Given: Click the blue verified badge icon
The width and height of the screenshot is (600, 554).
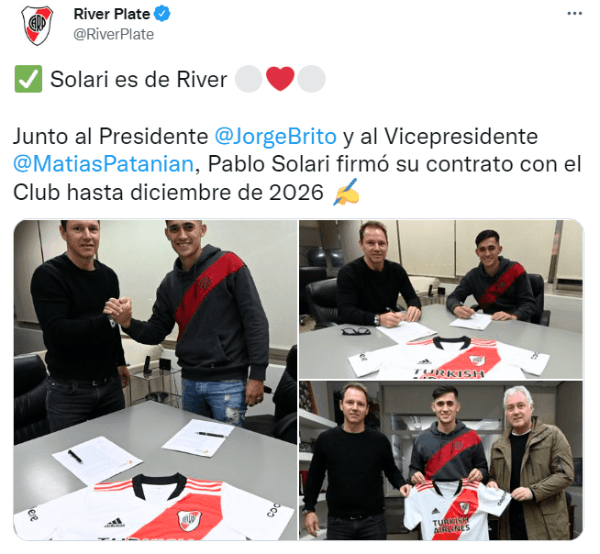Looking at the screenshot, I should [x=162, y=14].
